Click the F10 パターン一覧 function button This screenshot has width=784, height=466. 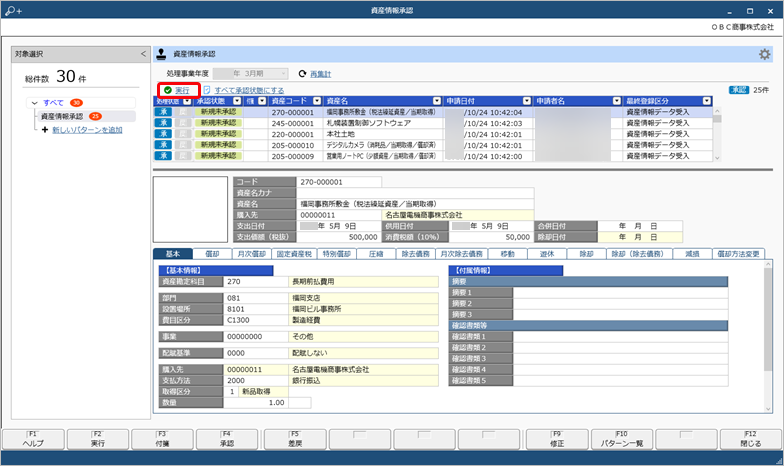[622, 439]
